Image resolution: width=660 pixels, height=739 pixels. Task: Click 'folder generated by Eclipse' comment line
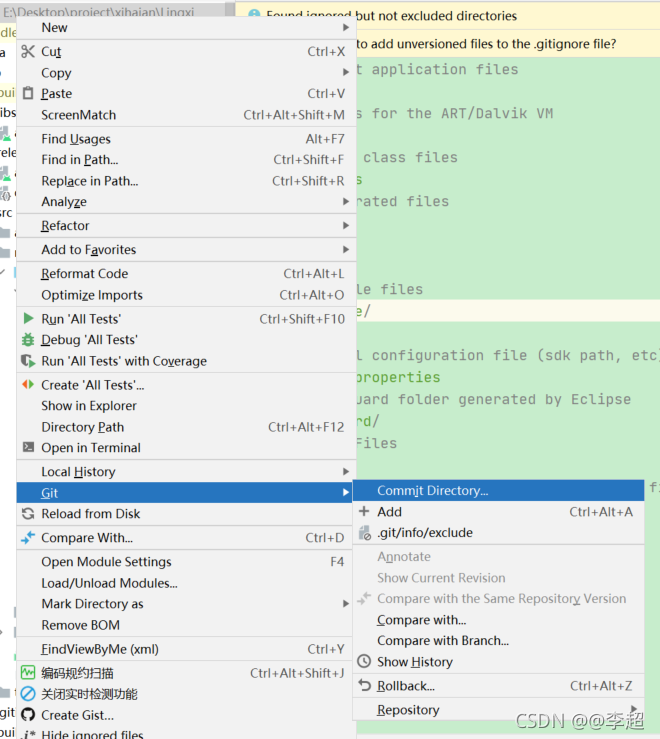tap(514, 400)
